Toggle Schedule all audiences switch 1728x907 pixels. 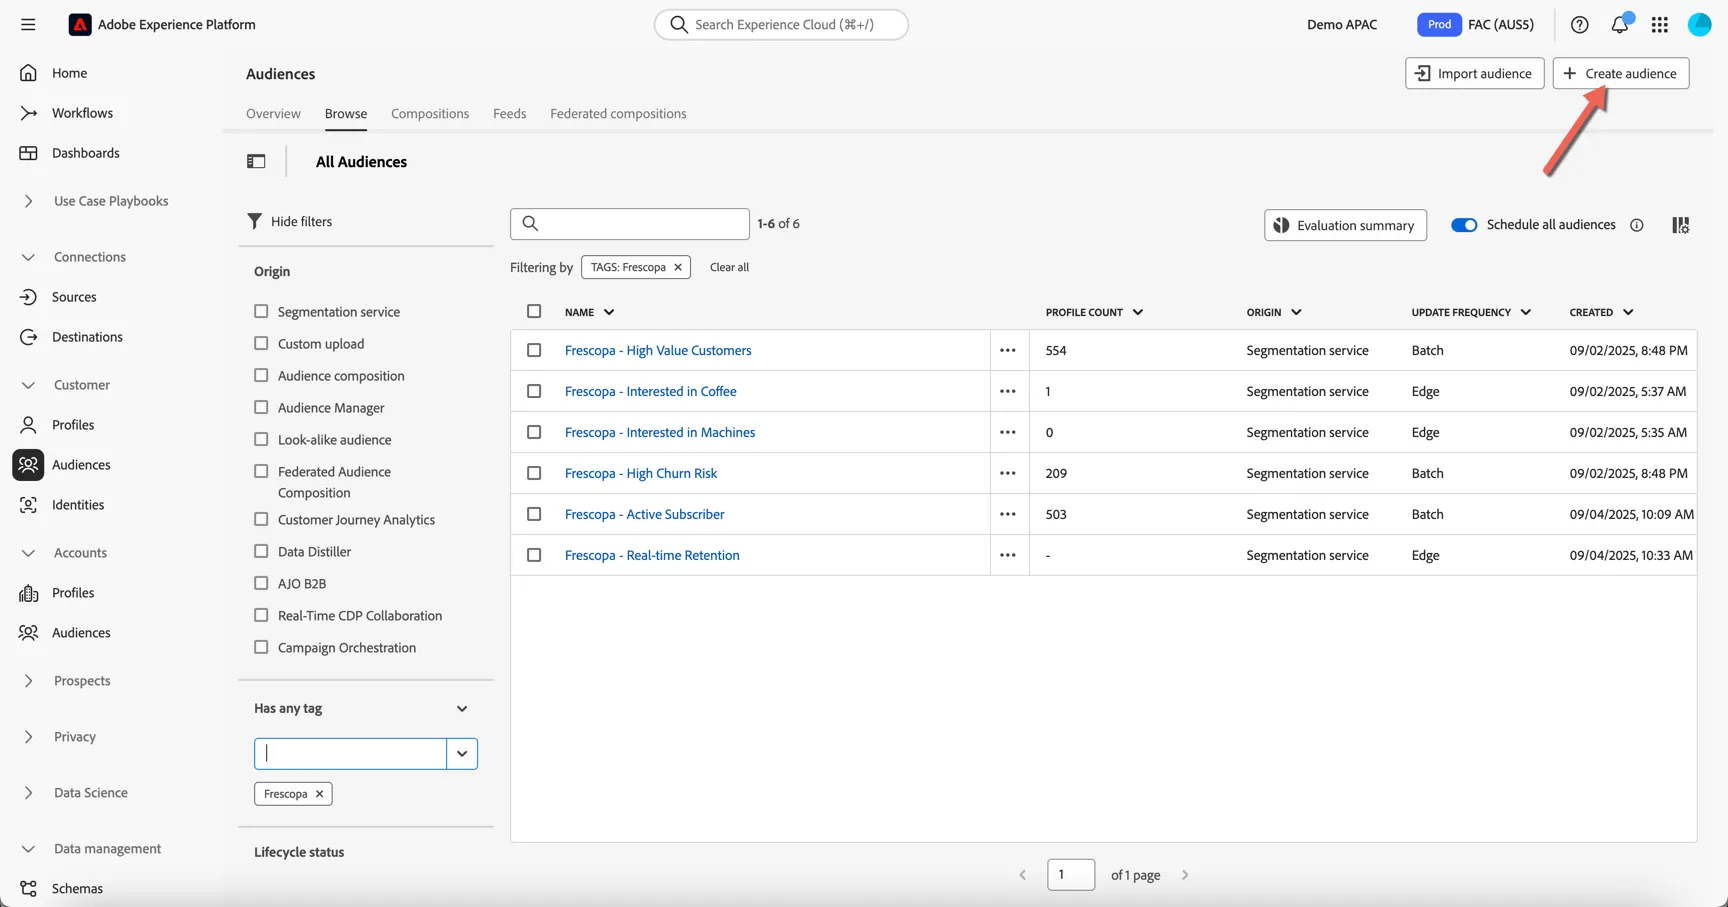pos(1464,225)
